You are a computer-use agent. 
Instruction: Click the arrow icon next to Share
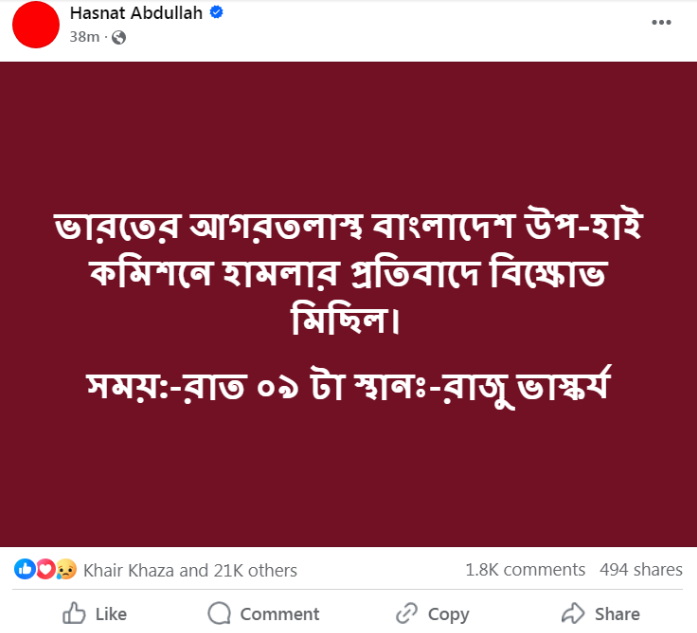click(x=573, y=613)
